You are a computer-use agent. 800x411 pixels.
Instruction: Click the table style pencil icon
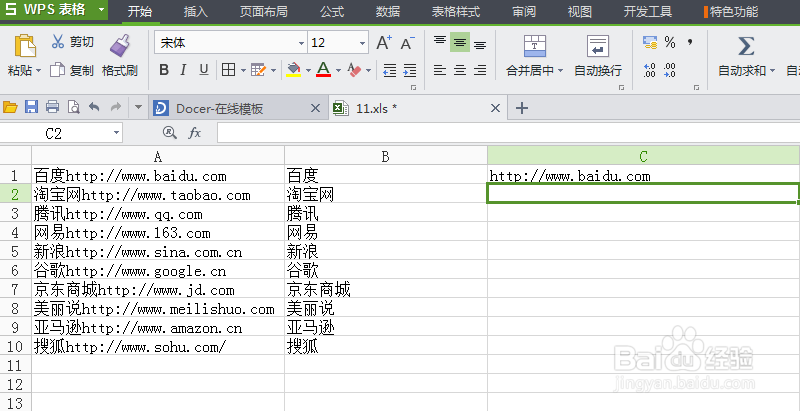(x=259, y=70)
